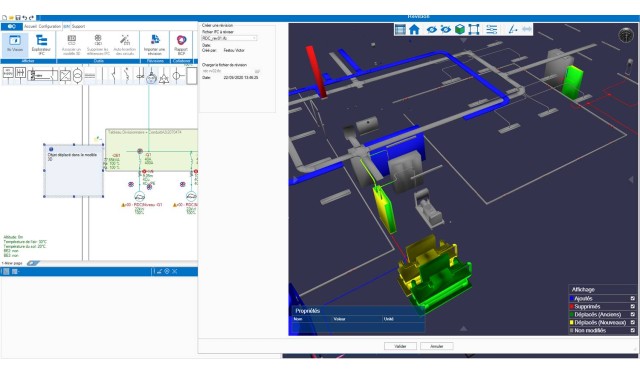The width and height of the screenshot is (640, 375).
Task: Click the Open folder icon in quick access bar
Action: (11, 18)
